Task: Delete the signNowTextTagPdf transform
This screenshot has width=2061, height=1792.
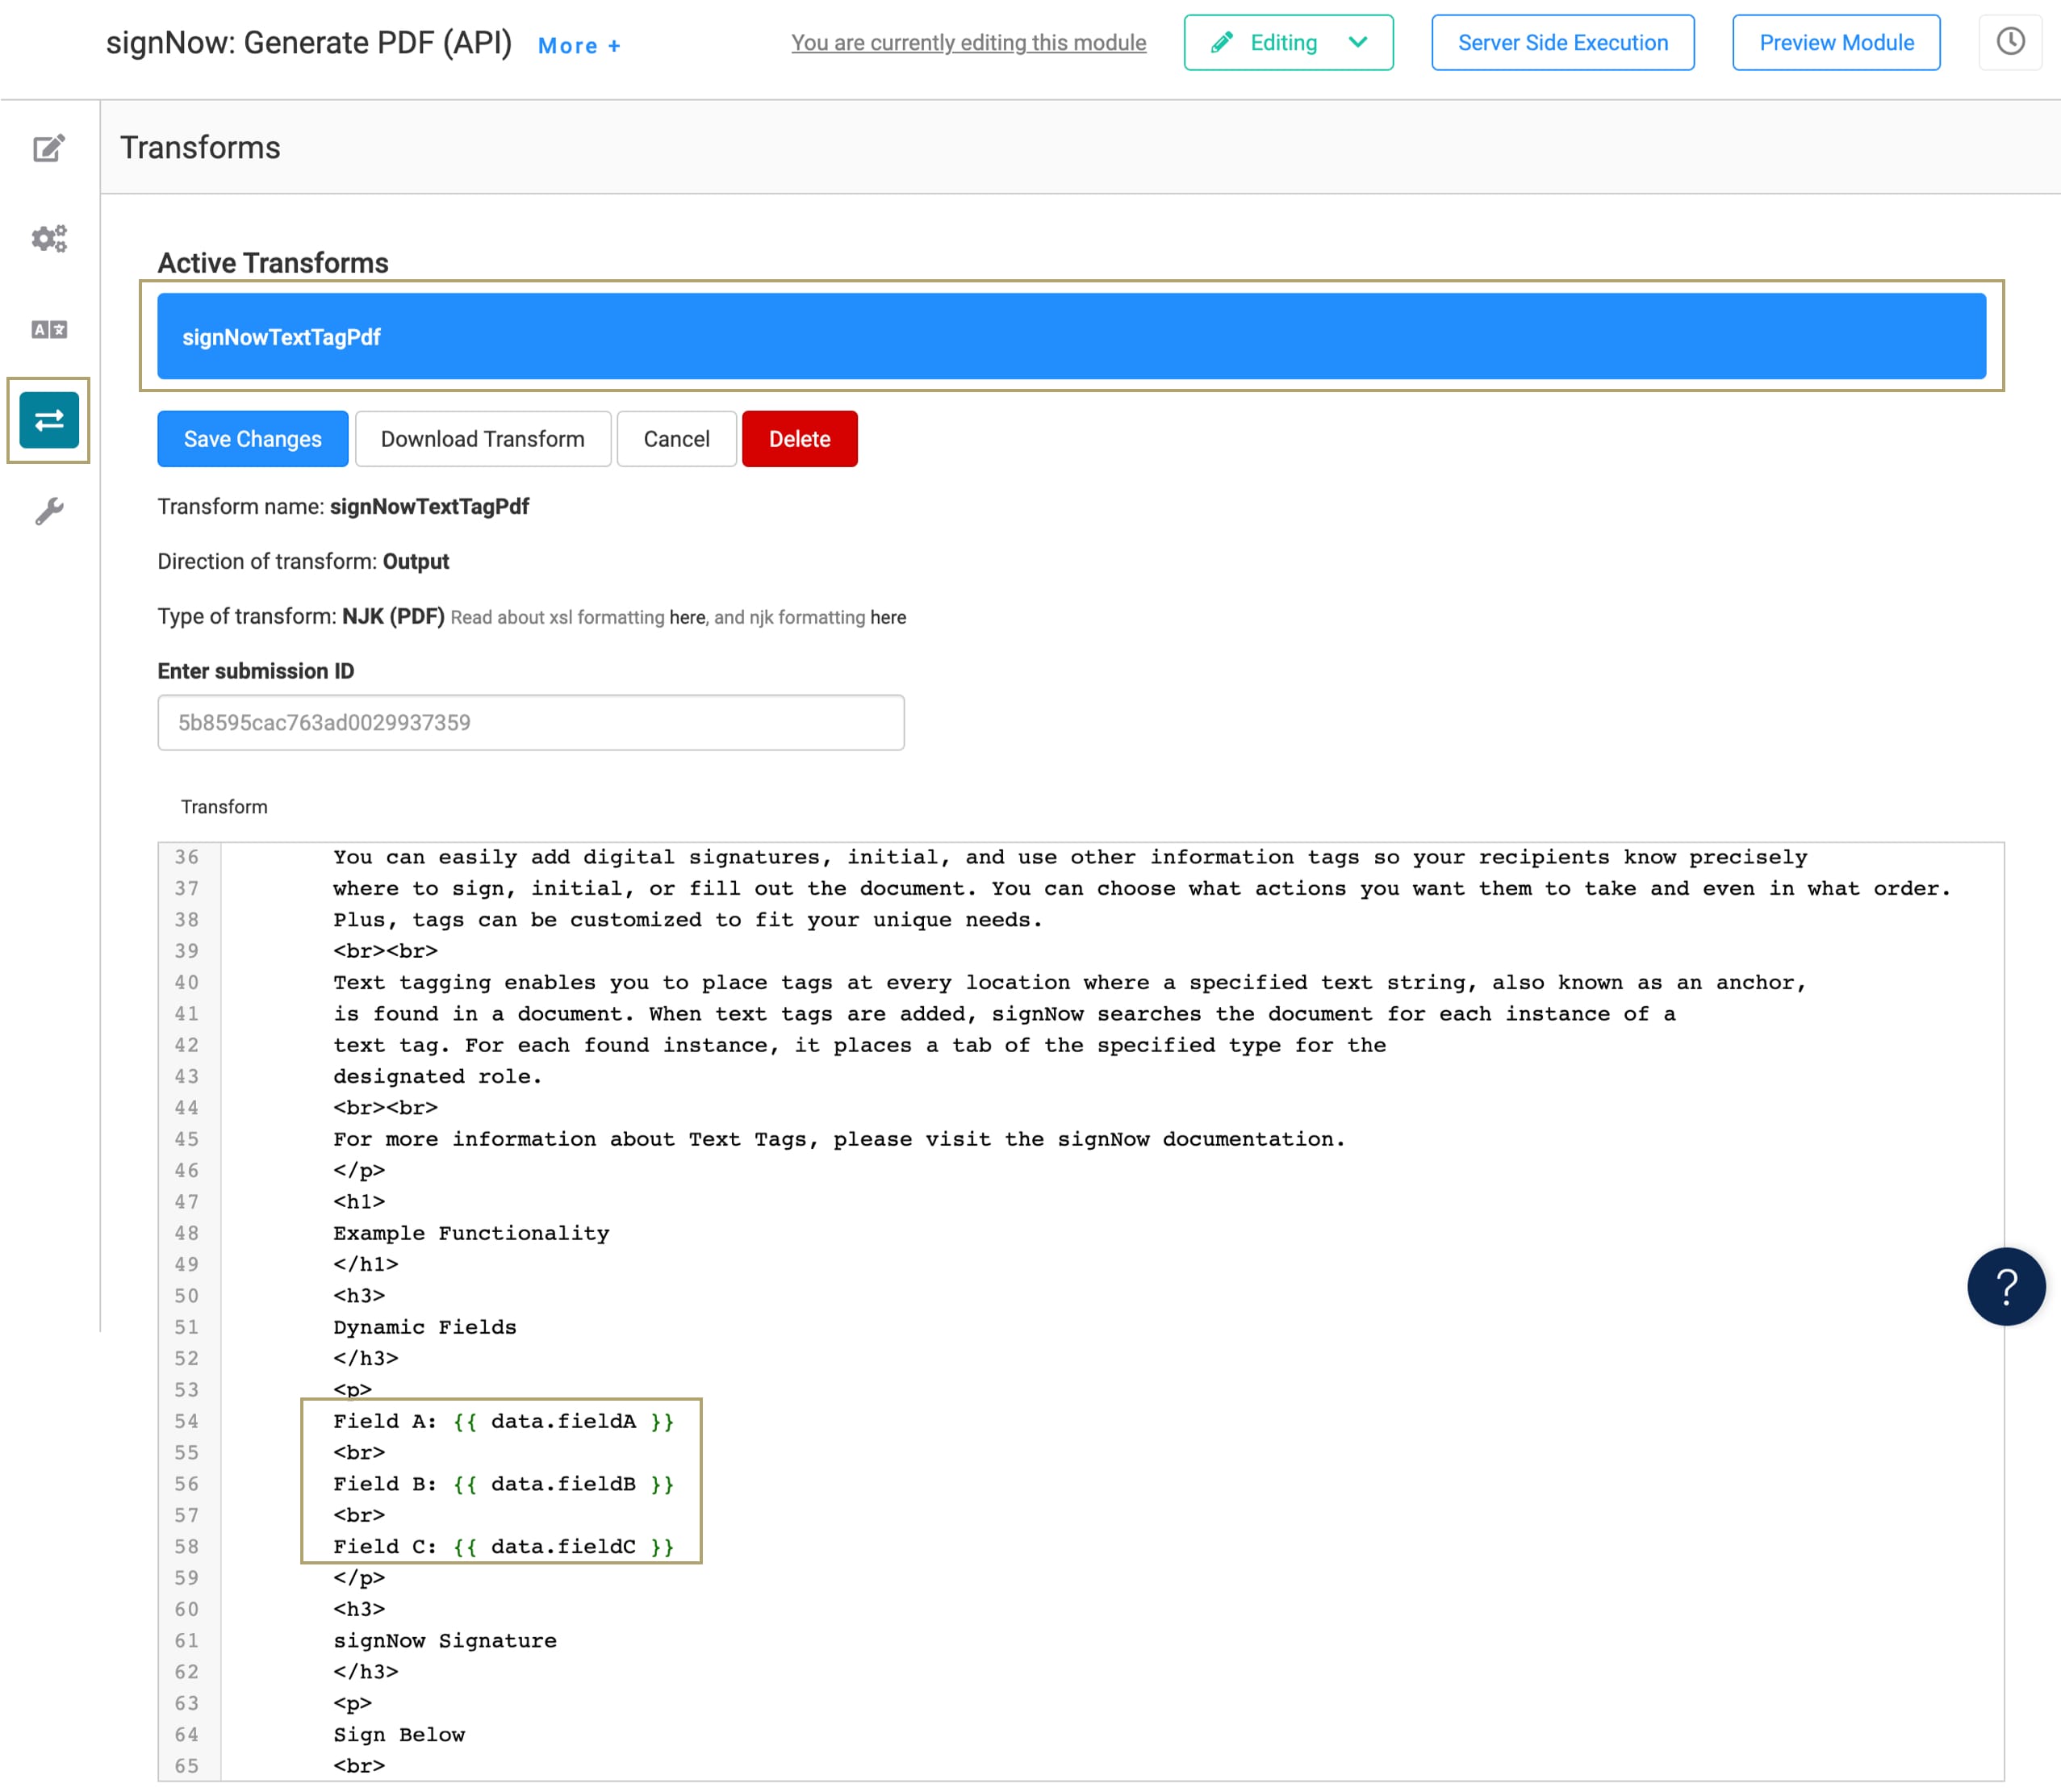Action: tap(799, 439)
